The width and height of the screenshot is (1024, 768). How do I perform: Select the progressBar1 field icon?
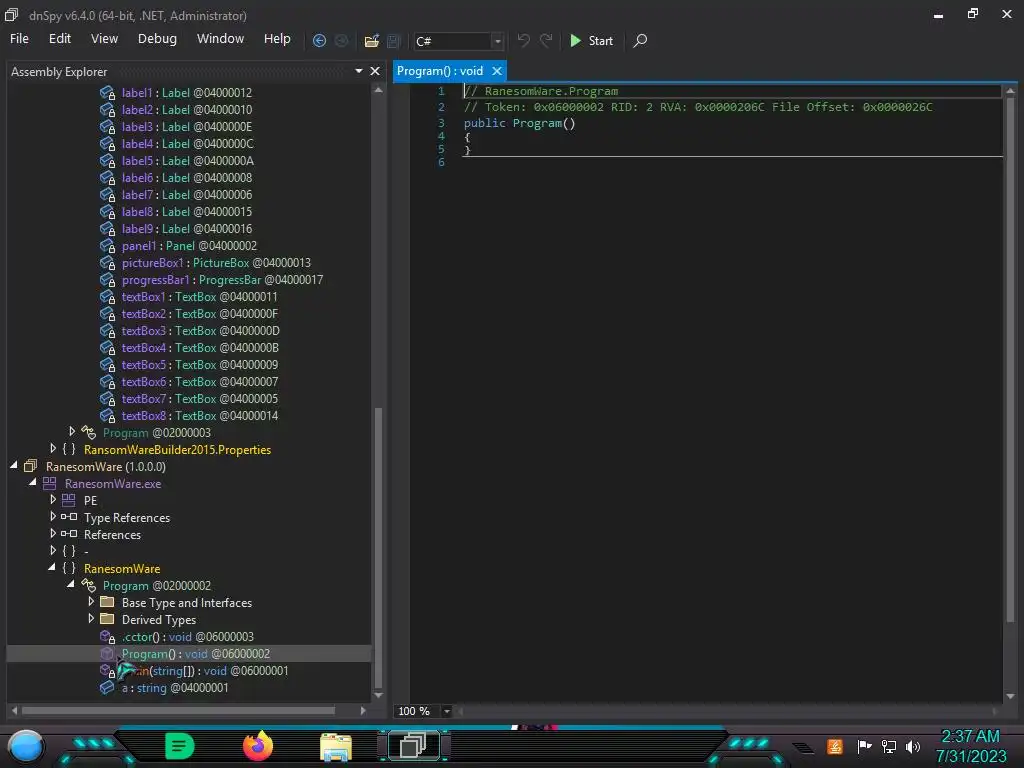click(107, 280)
